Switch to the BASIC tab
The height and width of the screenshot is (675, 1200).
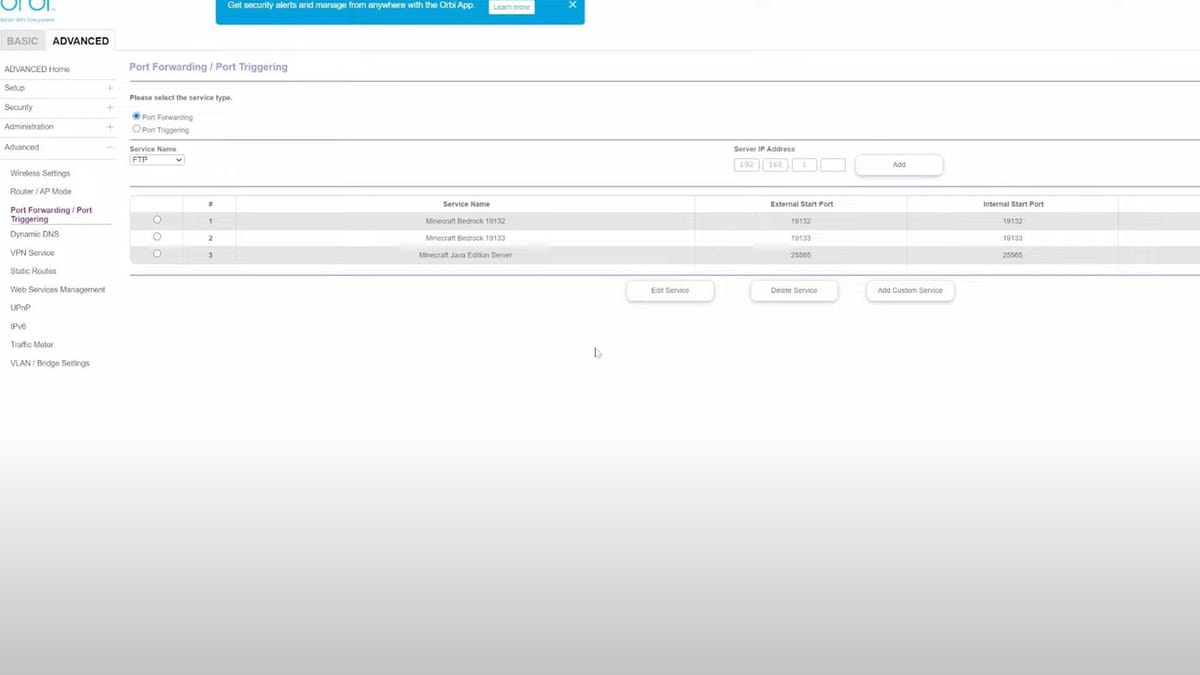point(22,41)
